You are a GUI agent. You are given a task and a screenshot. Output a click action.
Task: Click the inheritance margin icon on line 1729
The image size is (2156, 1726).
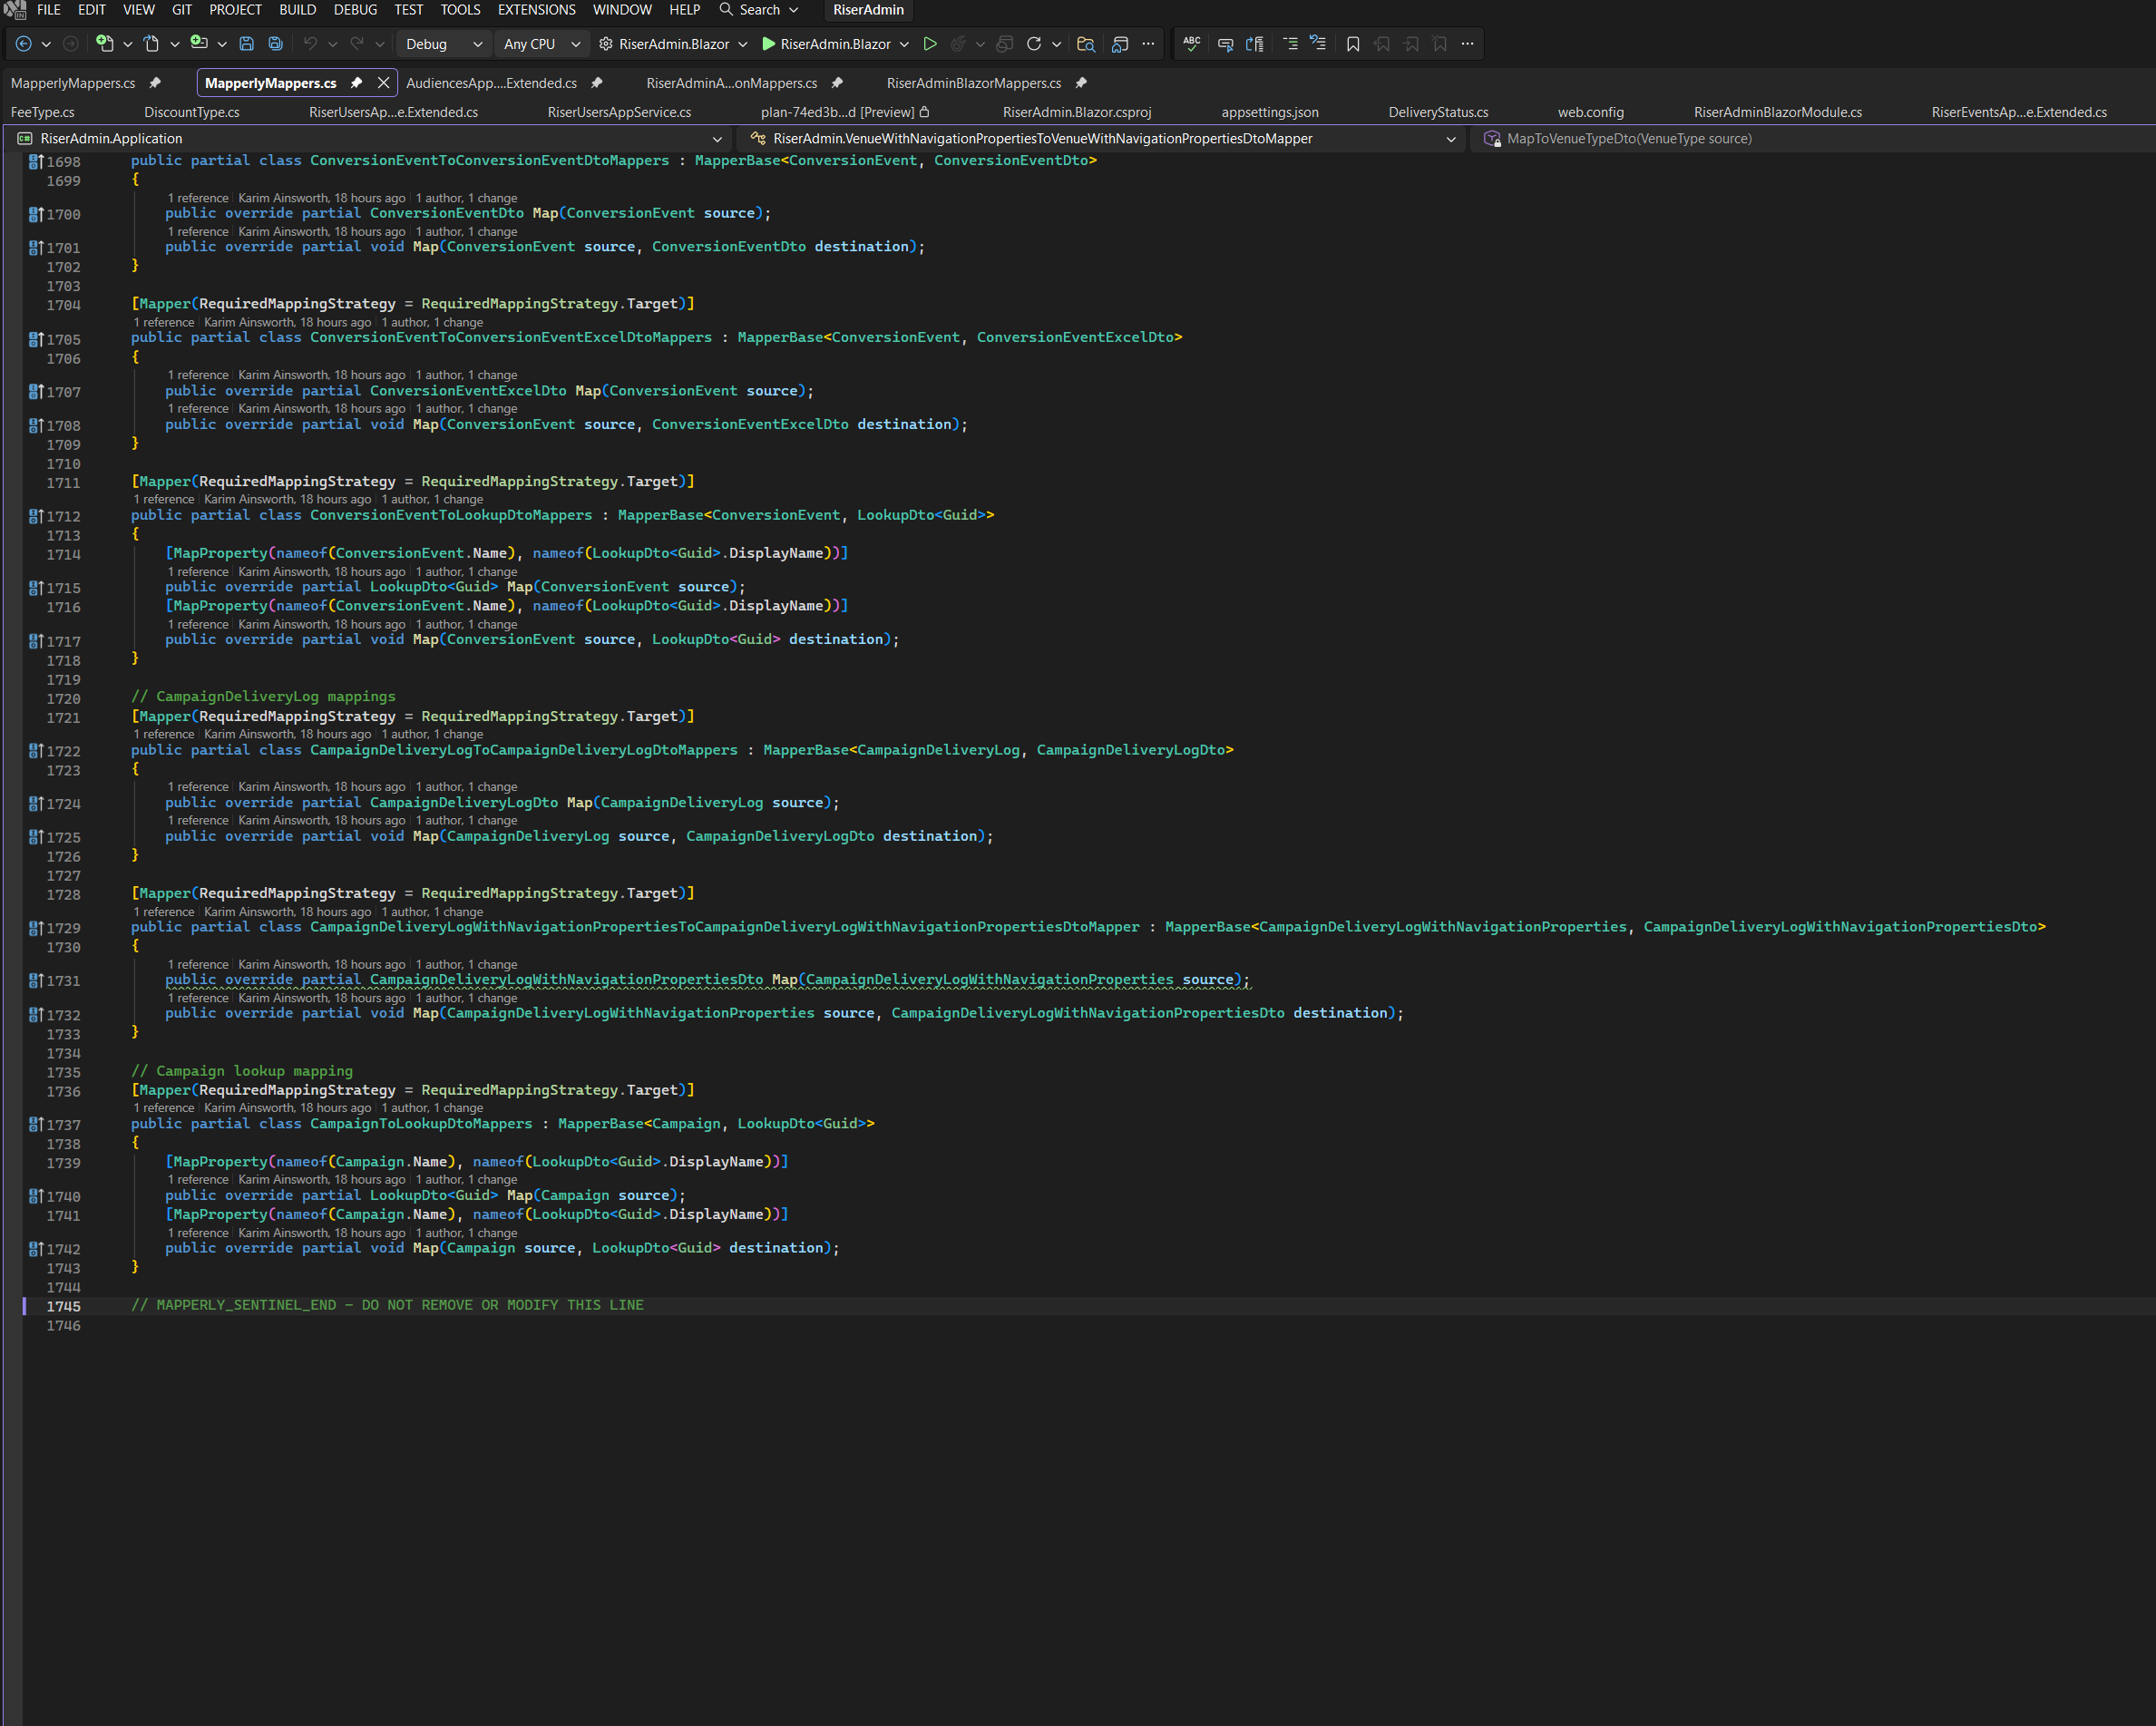[35, 928]
